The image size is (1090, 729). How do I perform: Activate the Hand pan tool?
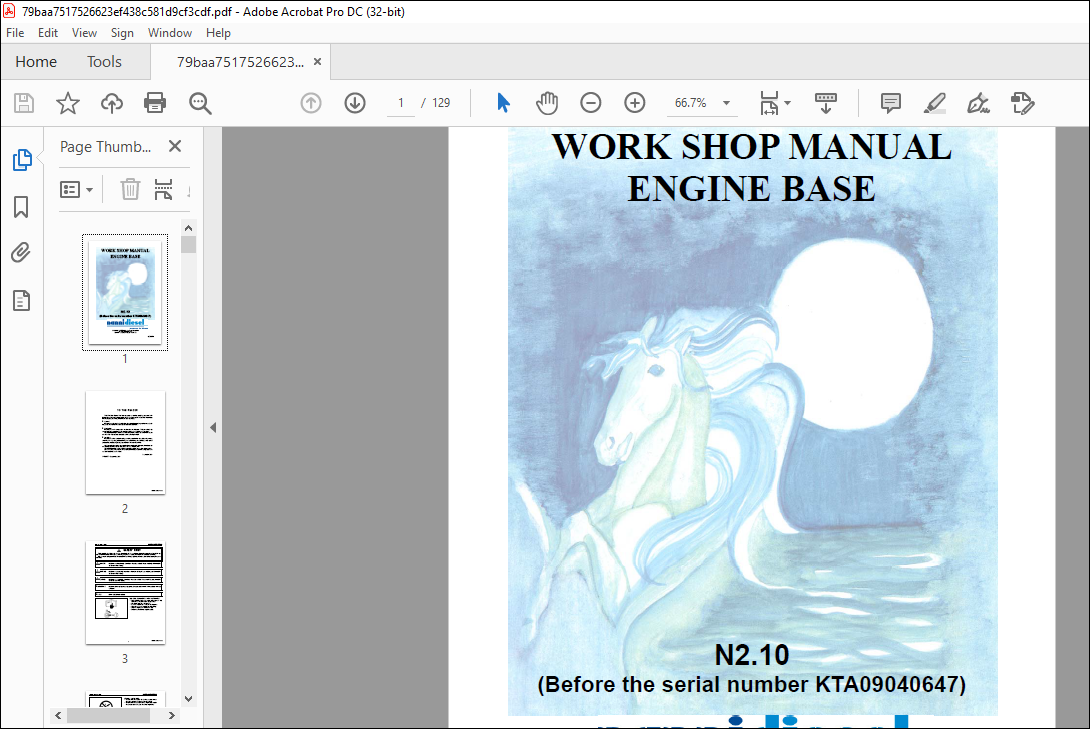coord(547,103)
